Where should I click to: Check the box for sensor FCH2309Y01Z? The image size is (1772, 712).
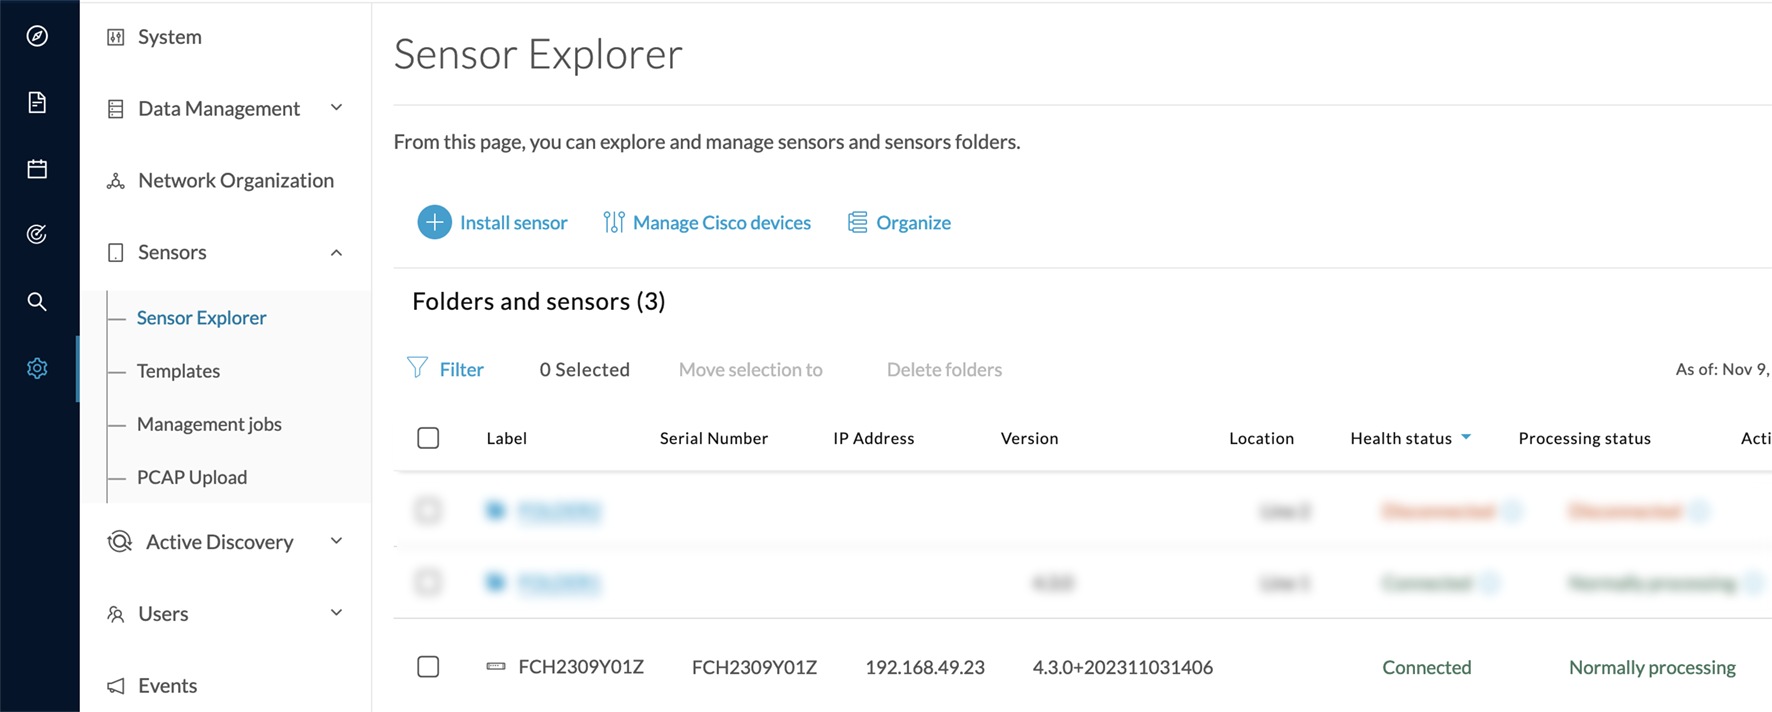point(428,667)
